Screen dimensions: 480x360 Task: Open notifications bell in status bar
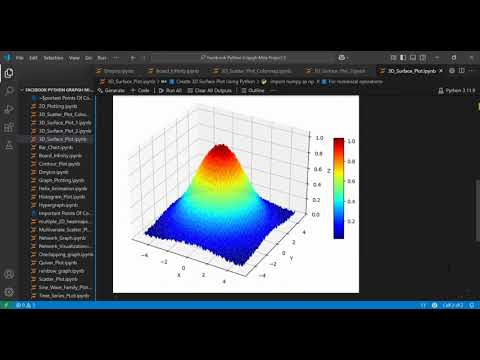[x=472, y=305]
